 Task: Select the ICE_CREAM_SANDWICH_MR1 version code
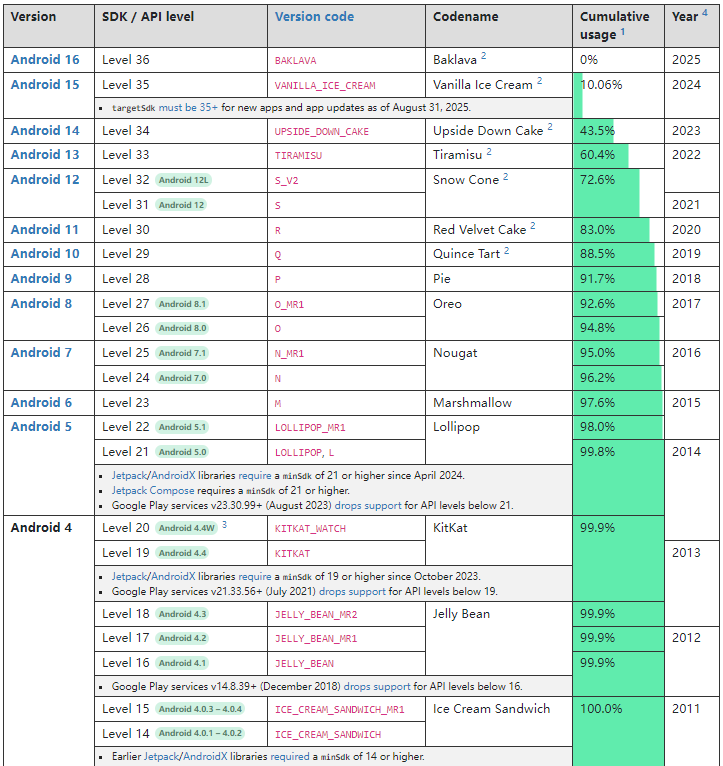[x=340, y=710]
